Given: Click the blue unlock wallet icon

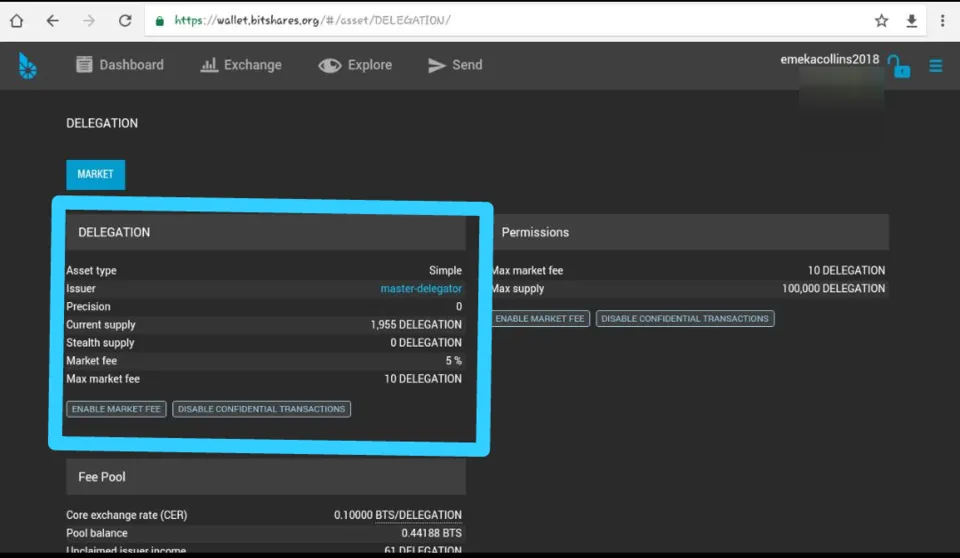Looking at the screenshot, I should [899, 66].
